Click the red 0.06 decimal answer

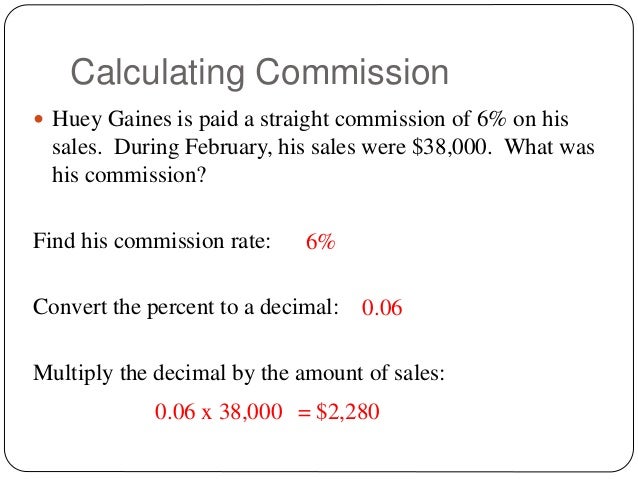point(382,308)
